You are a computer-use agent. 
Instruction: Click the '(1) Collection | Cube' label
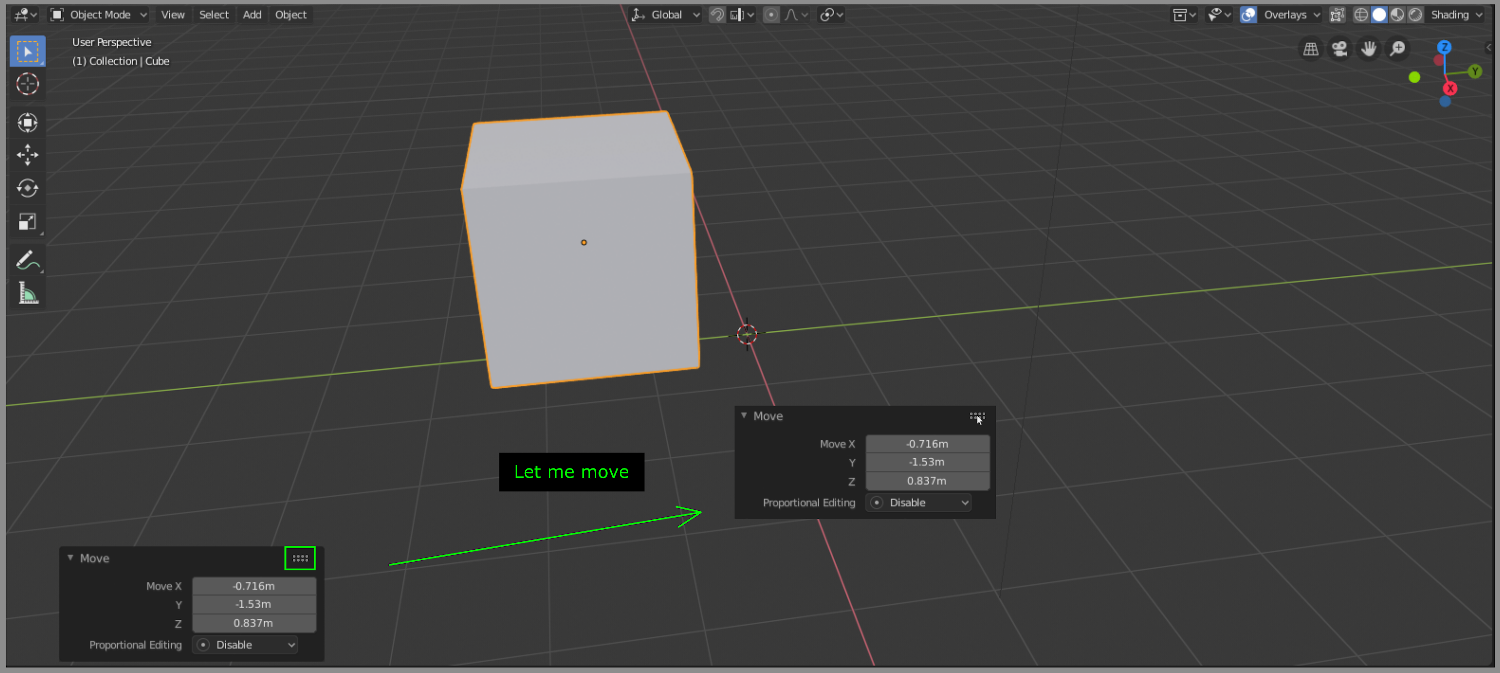(x=121, y=61)
